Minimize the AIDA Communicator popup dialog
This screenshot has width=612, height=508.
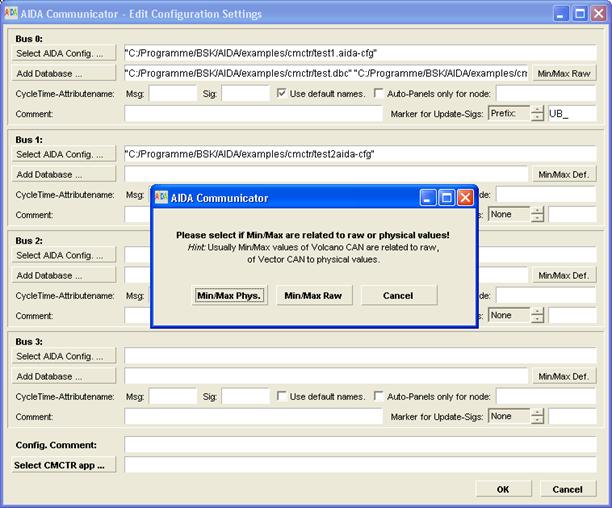pos(428,198)
